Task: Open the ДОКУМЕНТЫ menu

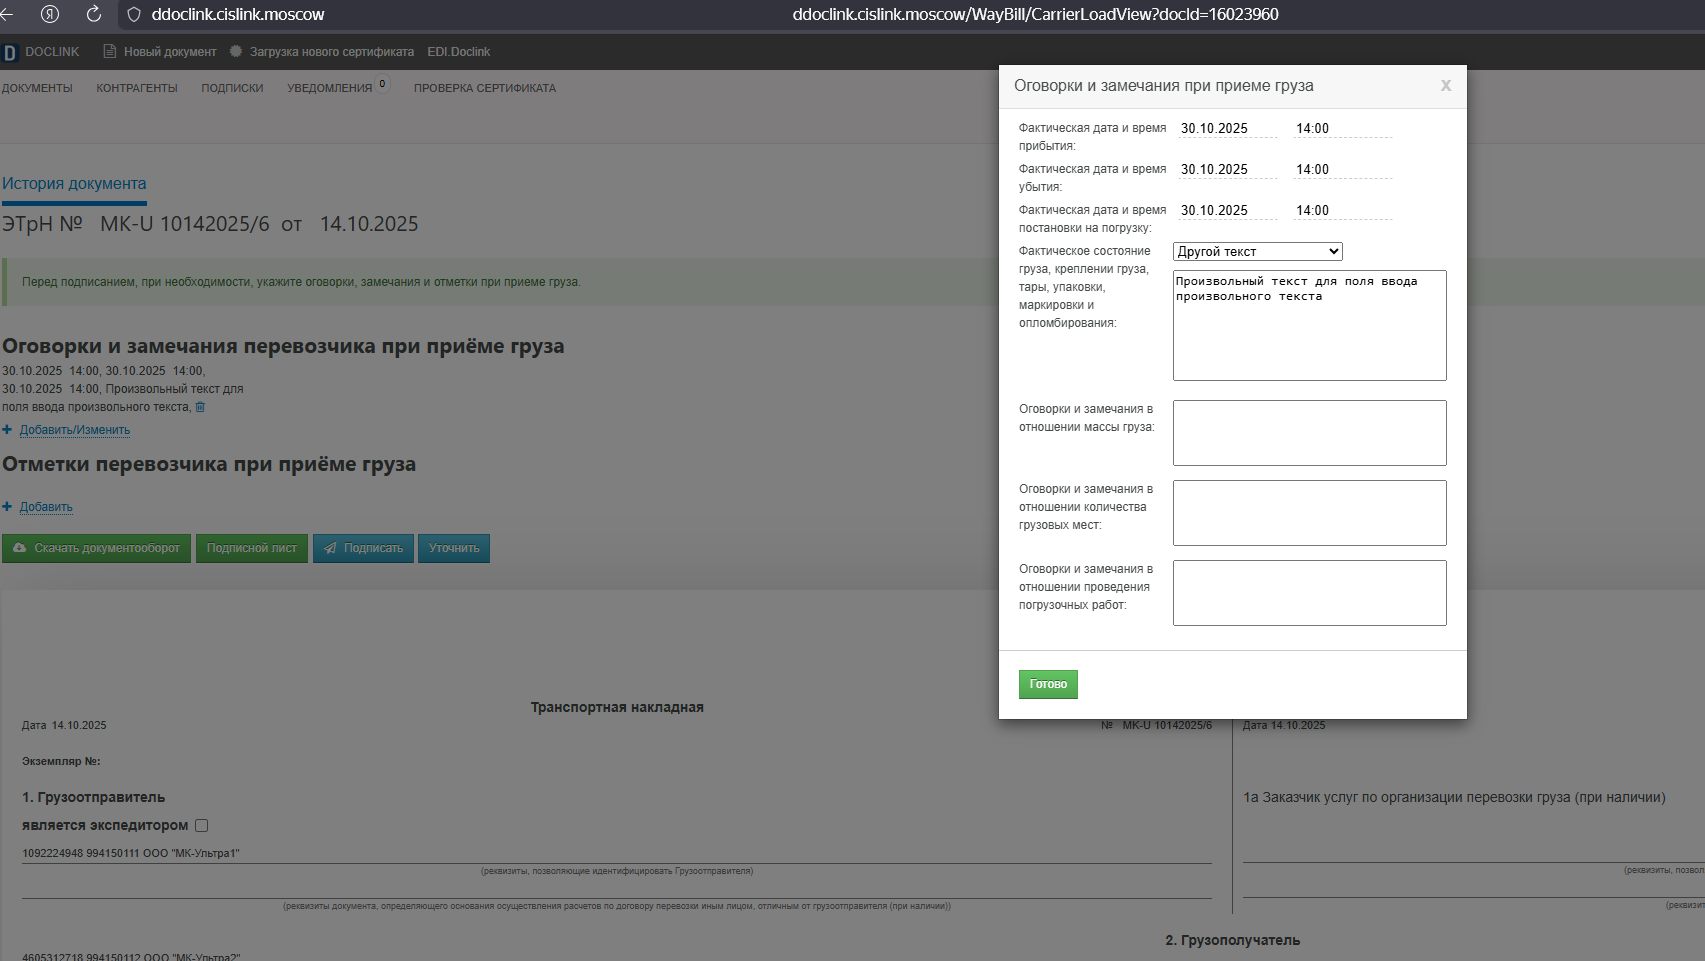Action: point(37,88)
